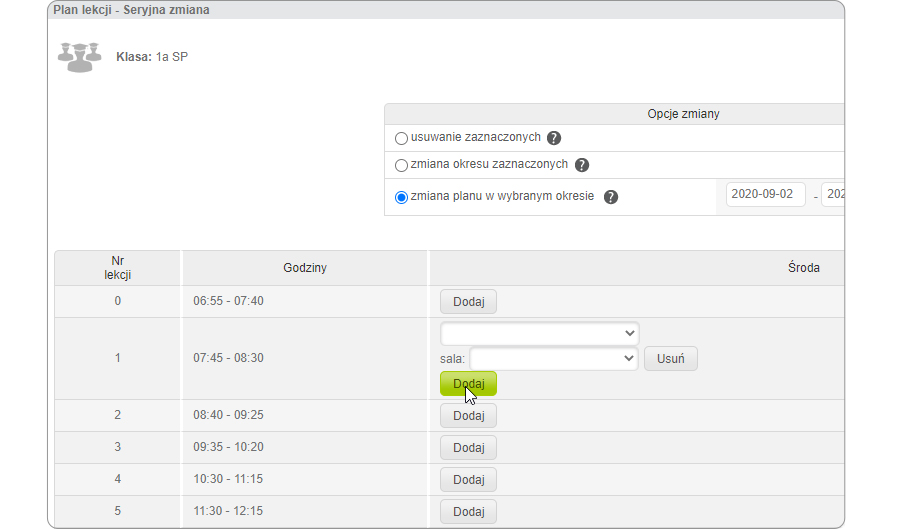Click Dodaj for lesson 5 at 11:30
The image size is (900, 529).
point(468,511)
